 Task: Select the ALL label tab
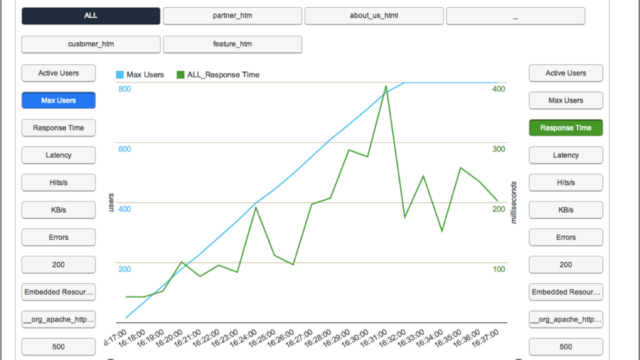(91, 16)
